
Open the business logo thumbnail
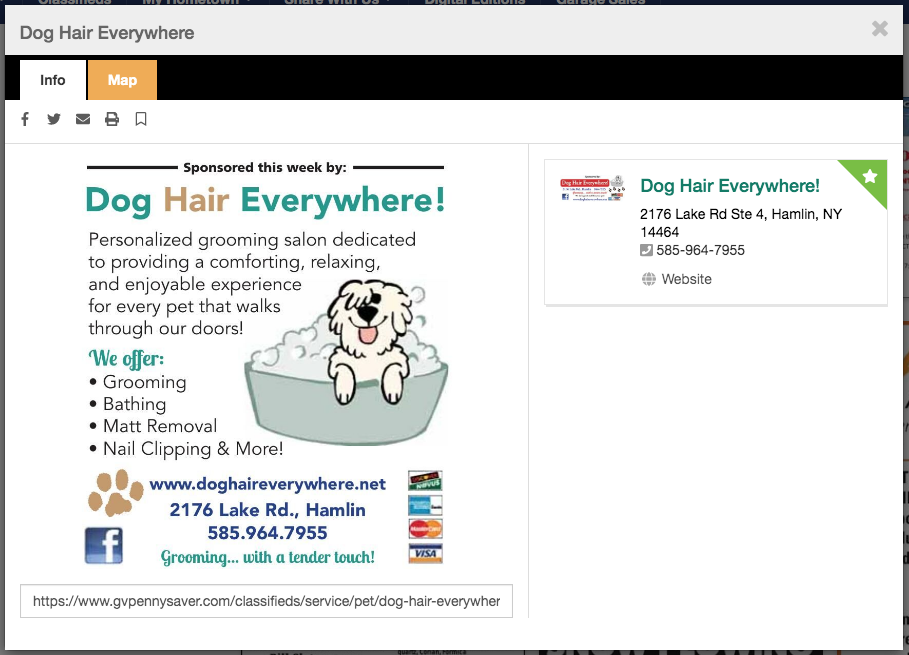point(592,188)
